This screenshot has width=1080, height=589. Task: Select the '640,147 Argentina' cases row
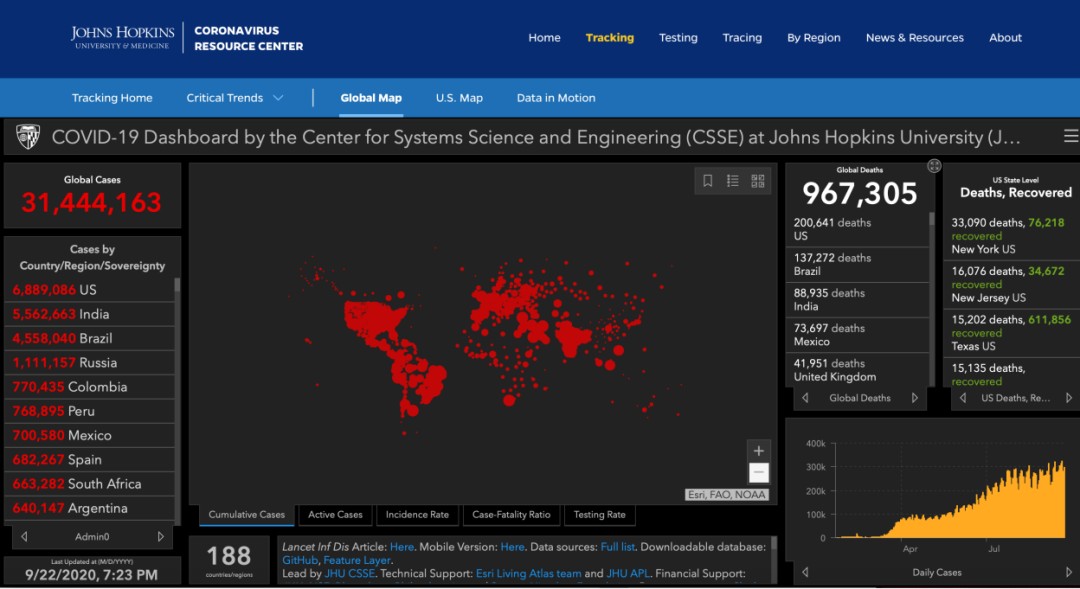[90, 508]
